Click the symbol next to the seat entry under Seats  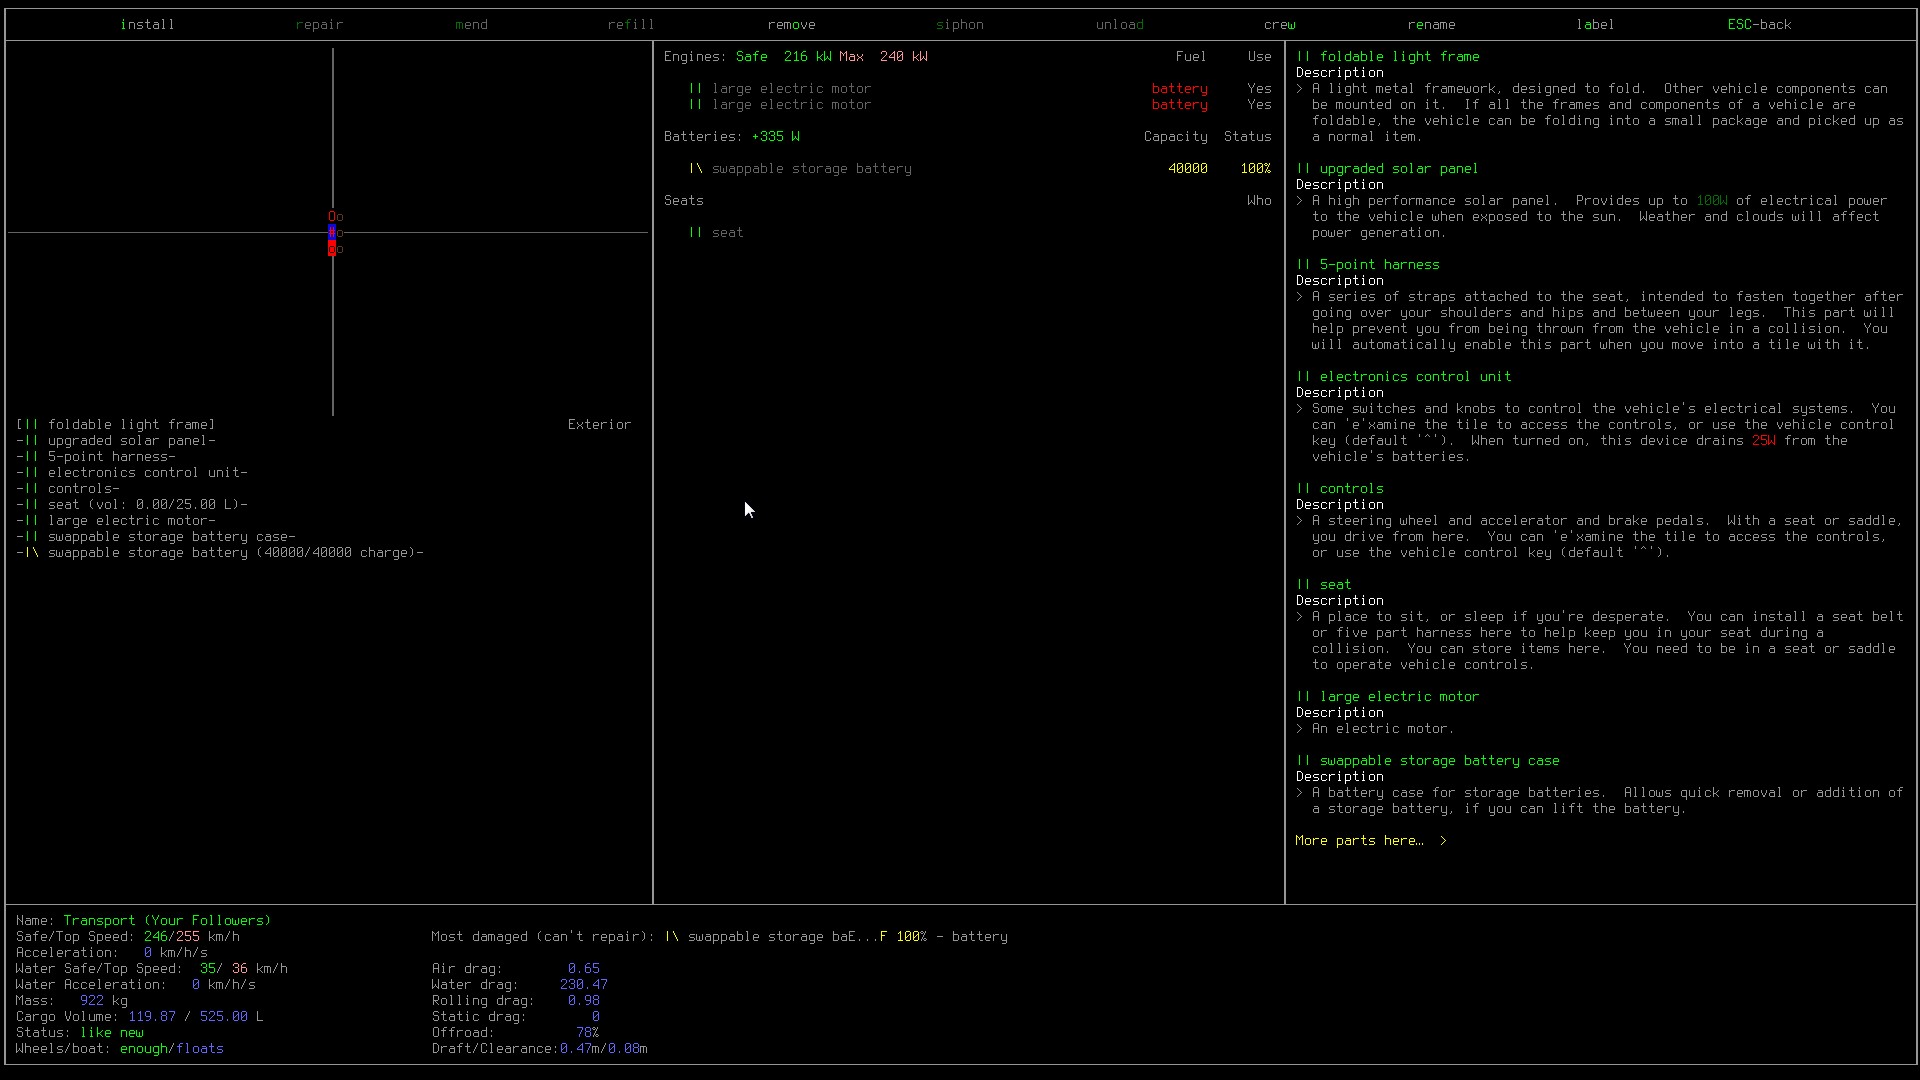click(695, 233)
